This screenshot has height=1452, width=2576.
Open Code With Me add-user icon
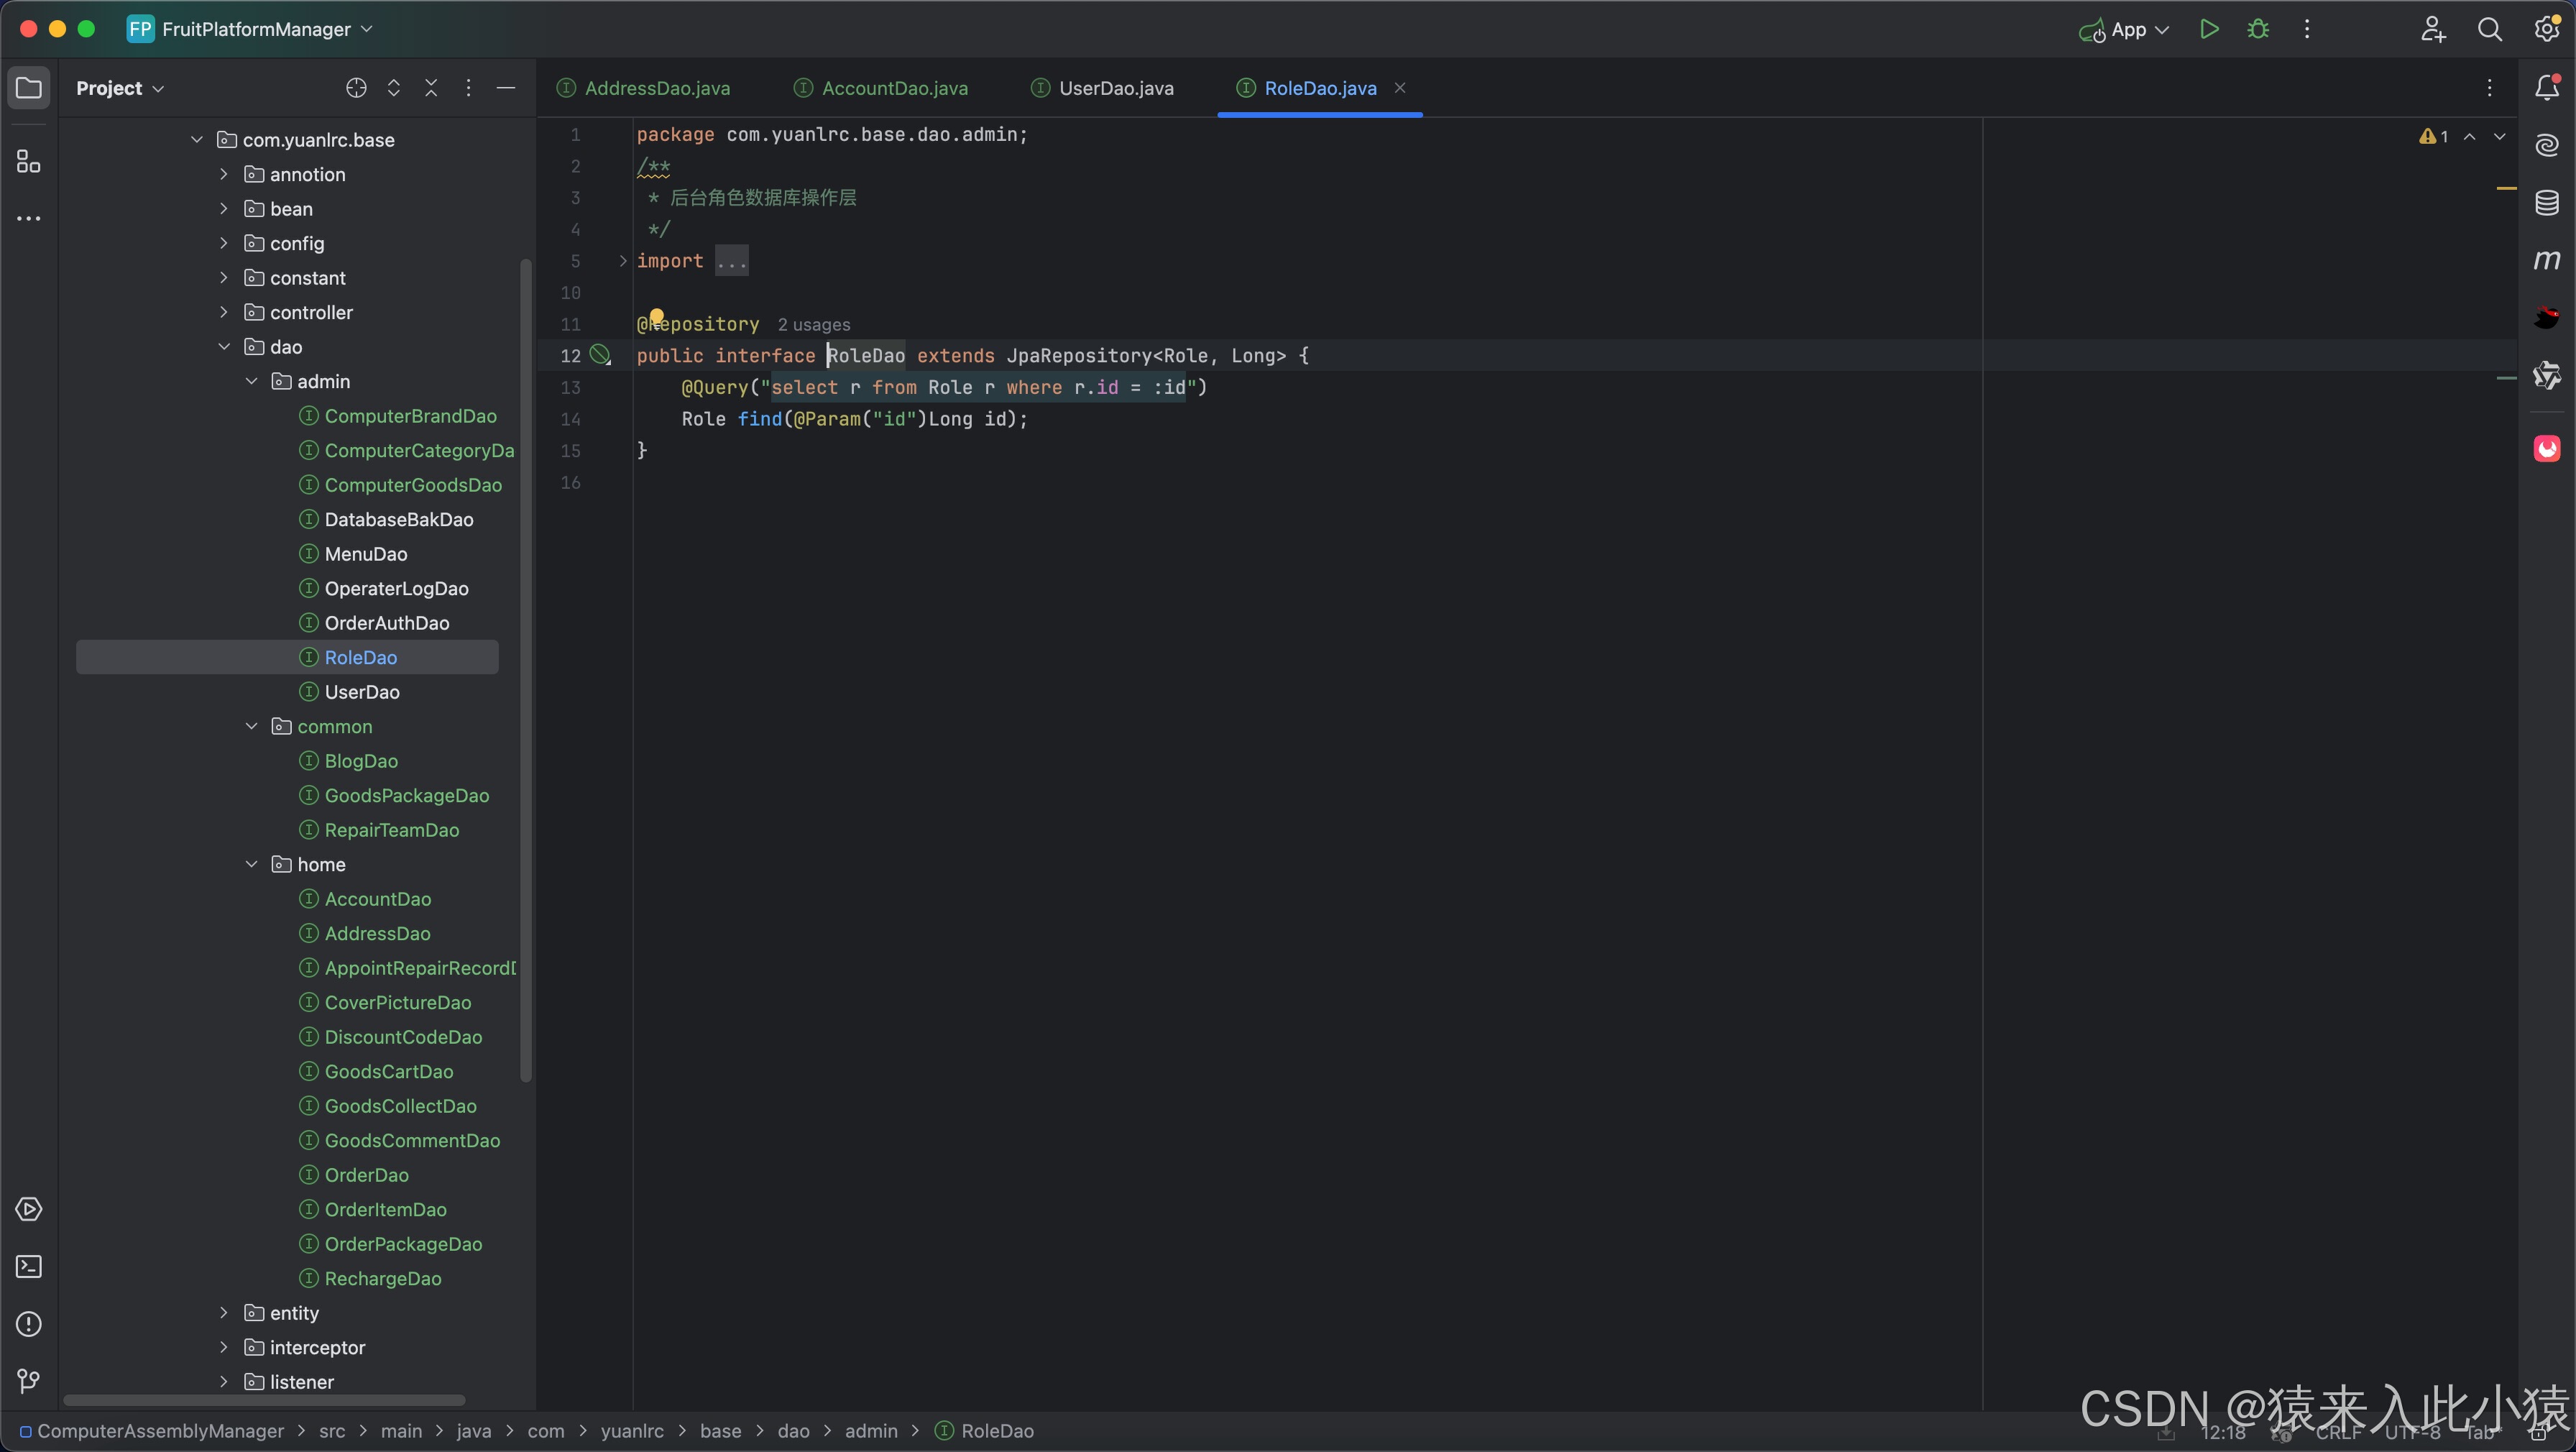tap(2433, 29)
